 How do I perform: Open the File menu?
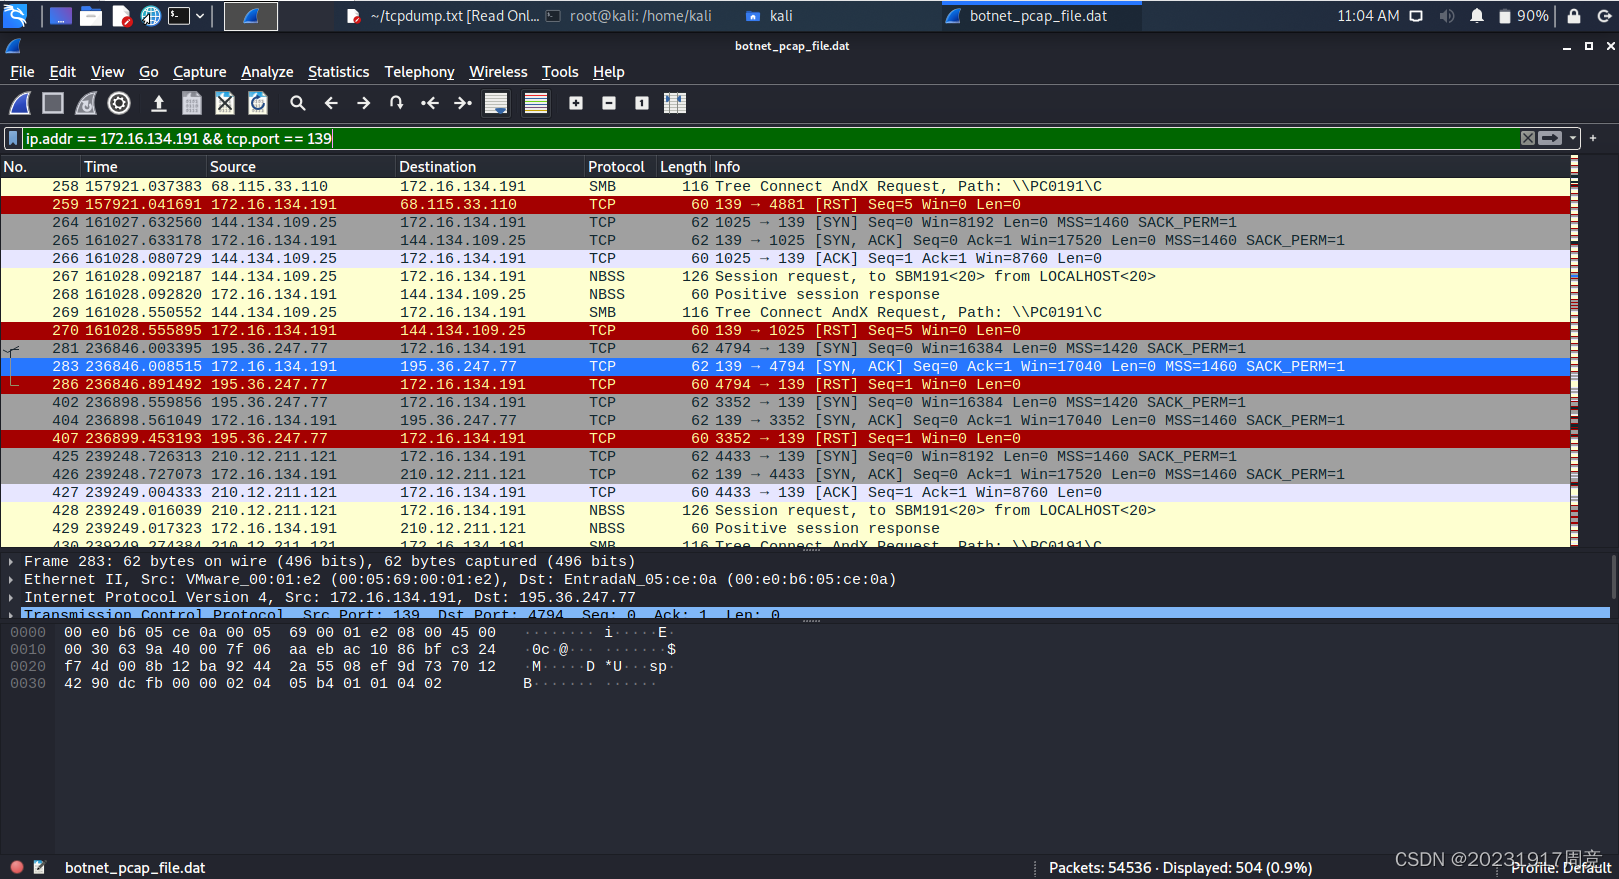click(22, 72)
